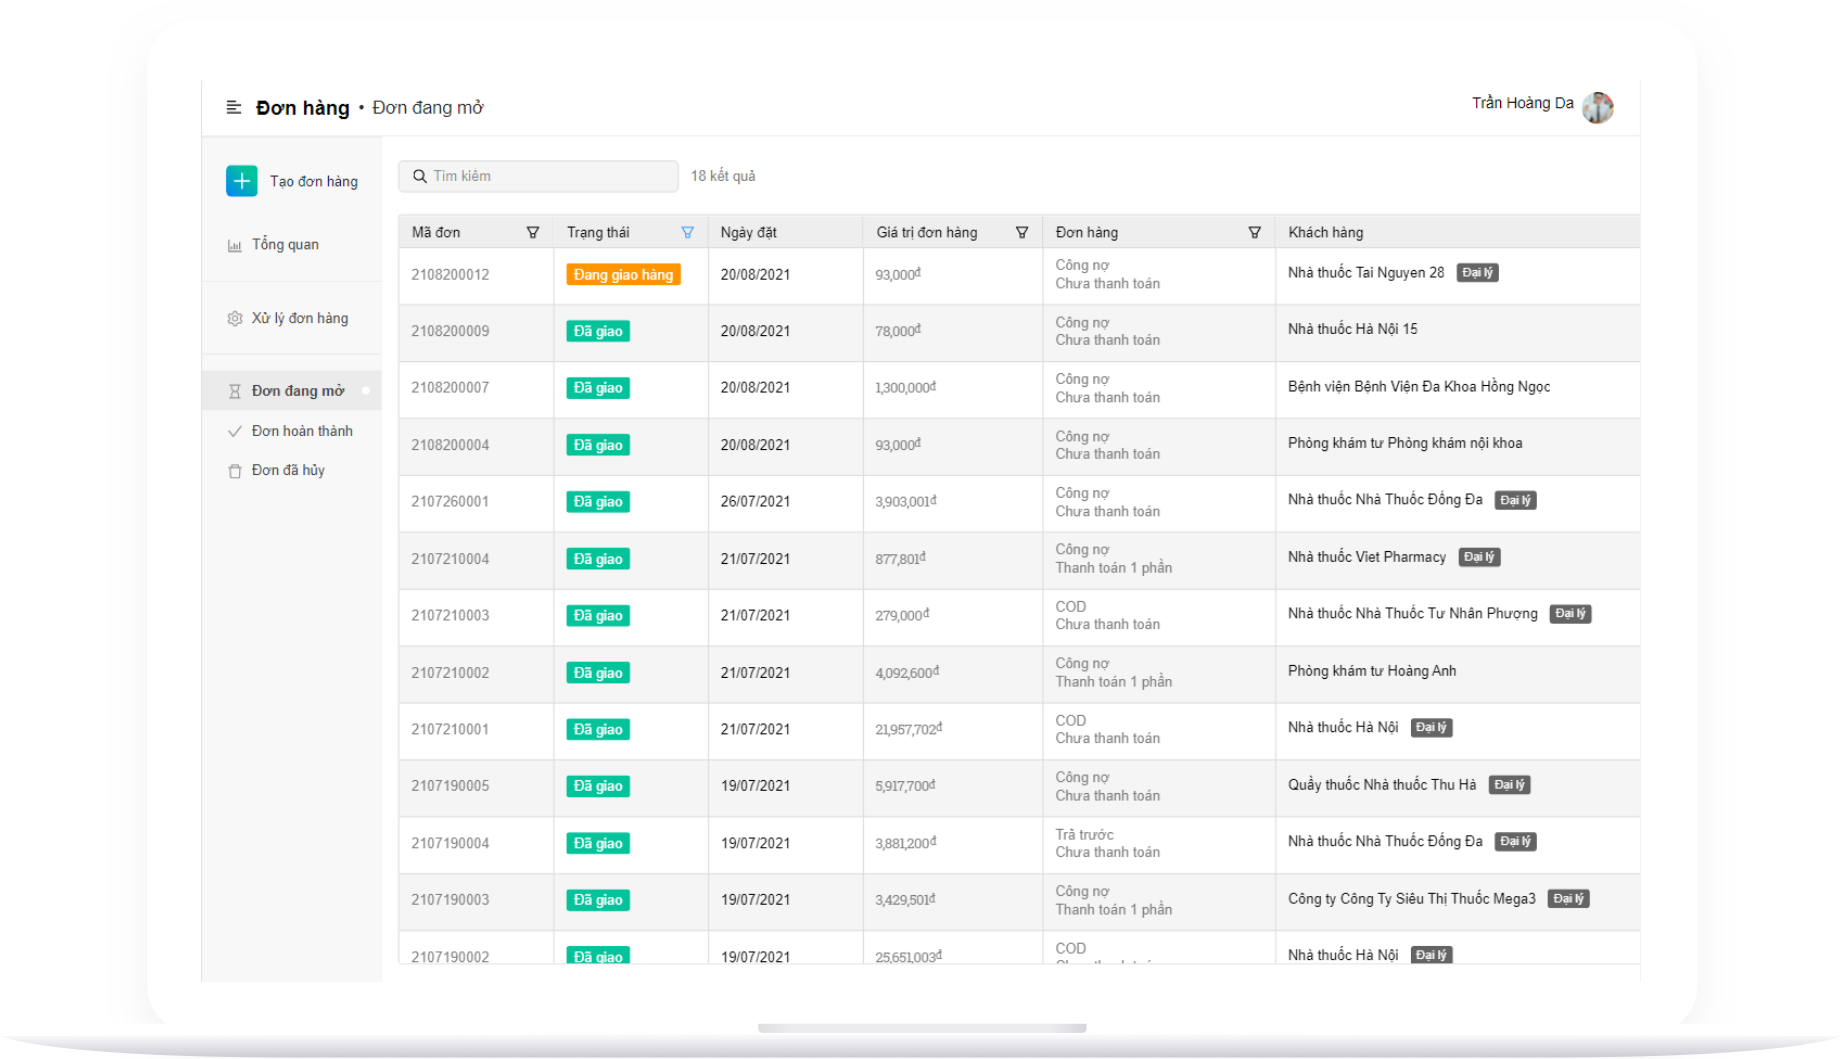The image size is (1842, 1059).
Task: Open the Trạng thái column filter
Action: click(687, 232)
